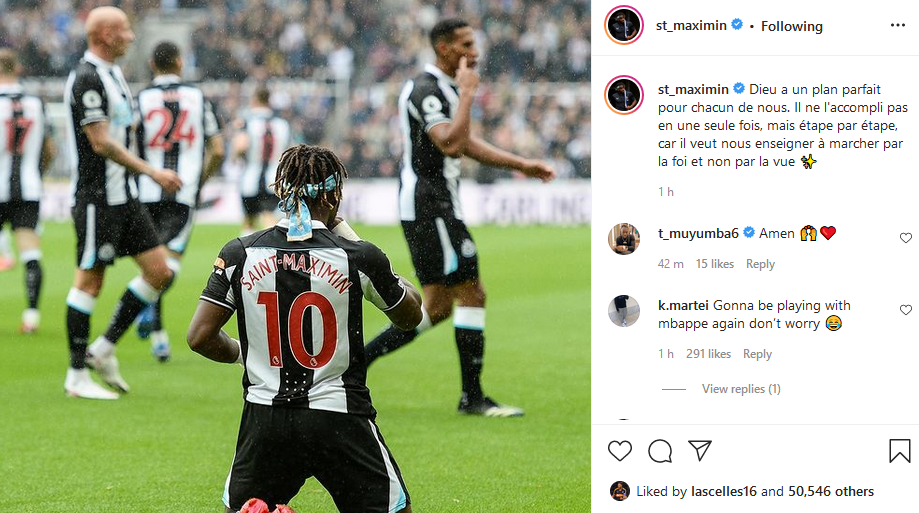The height and width of the screenshot is (513, 919).
Task: Open the comment bubble icon
Action: [x=660, y=451]
